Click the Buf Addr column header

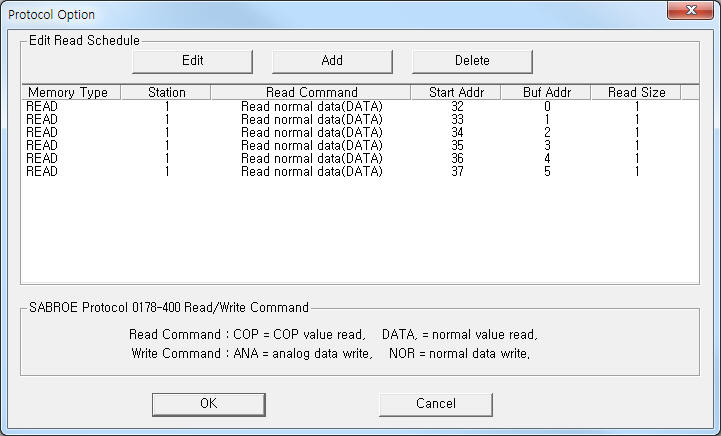pos(547,92)
